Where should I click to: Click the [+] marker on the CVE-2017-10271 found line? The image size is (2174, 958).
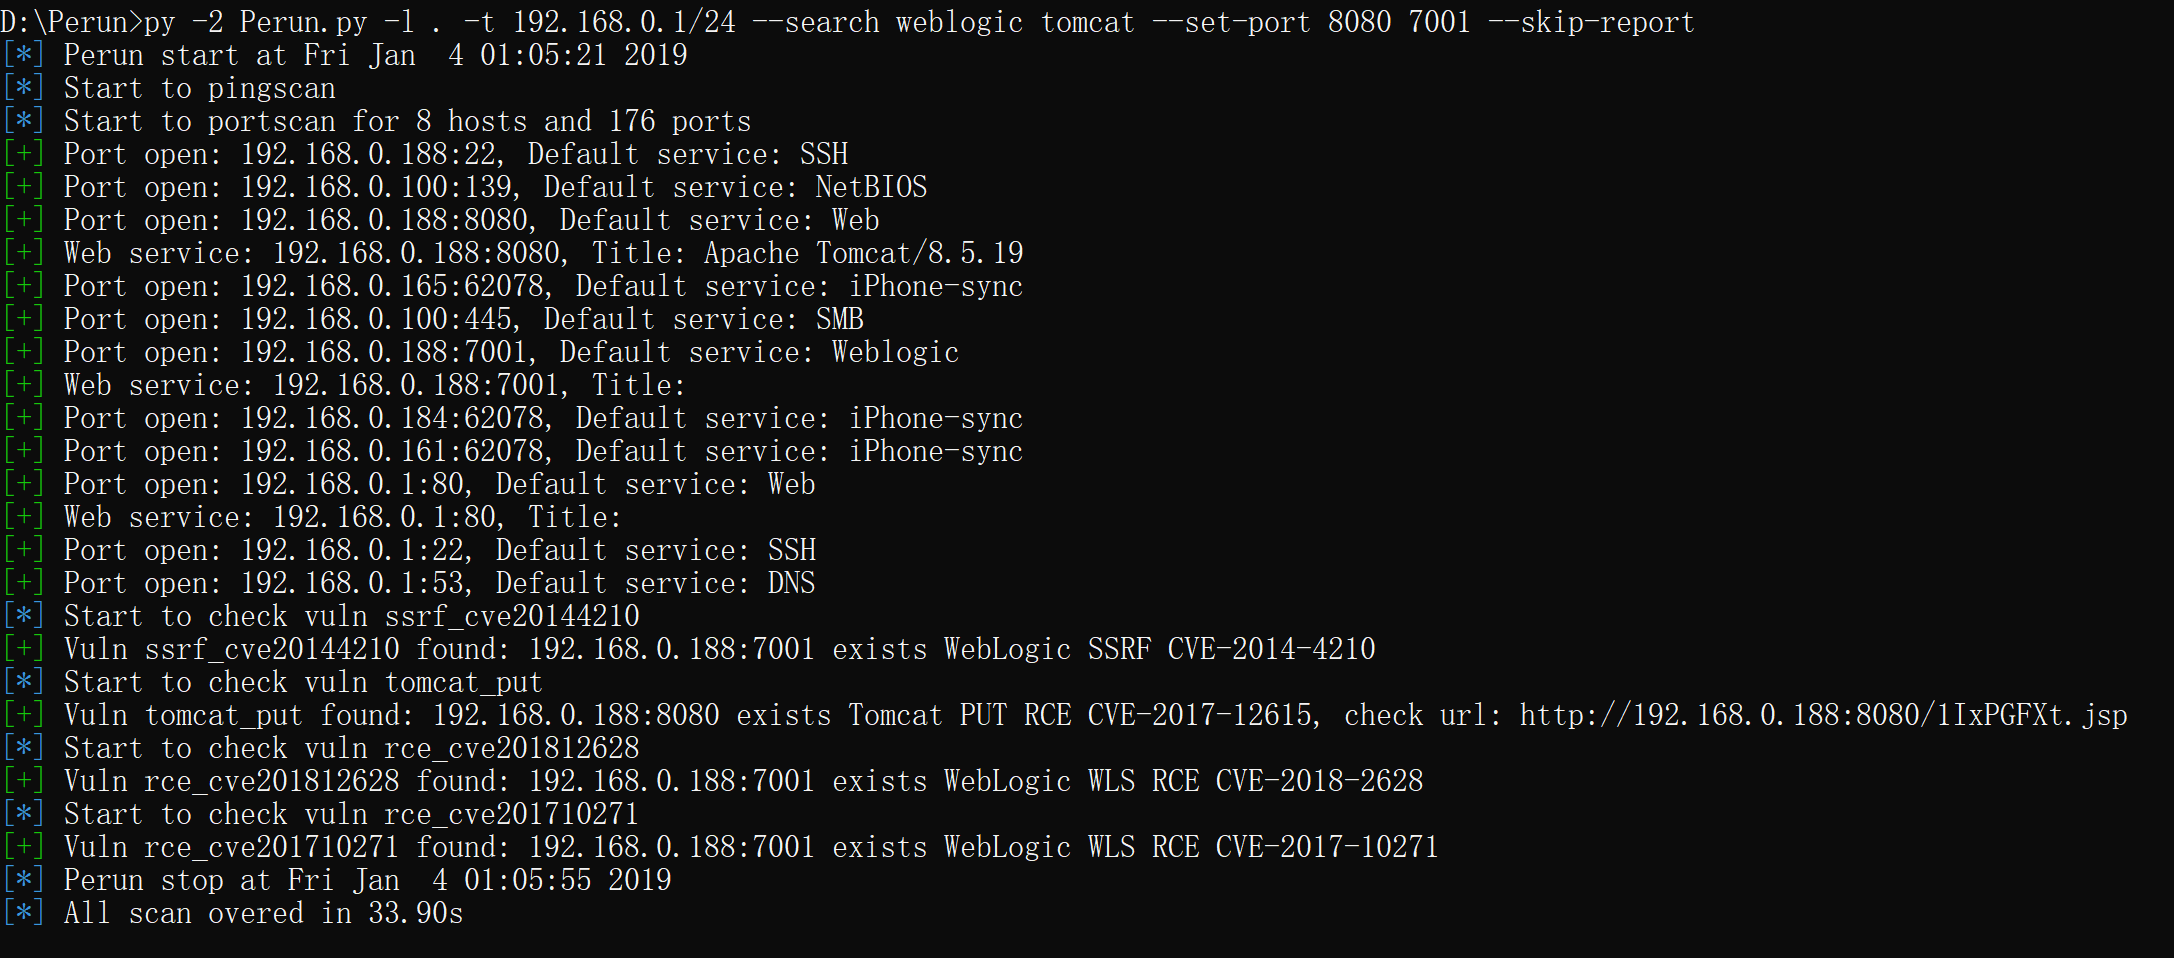click(x=24, y=848)
